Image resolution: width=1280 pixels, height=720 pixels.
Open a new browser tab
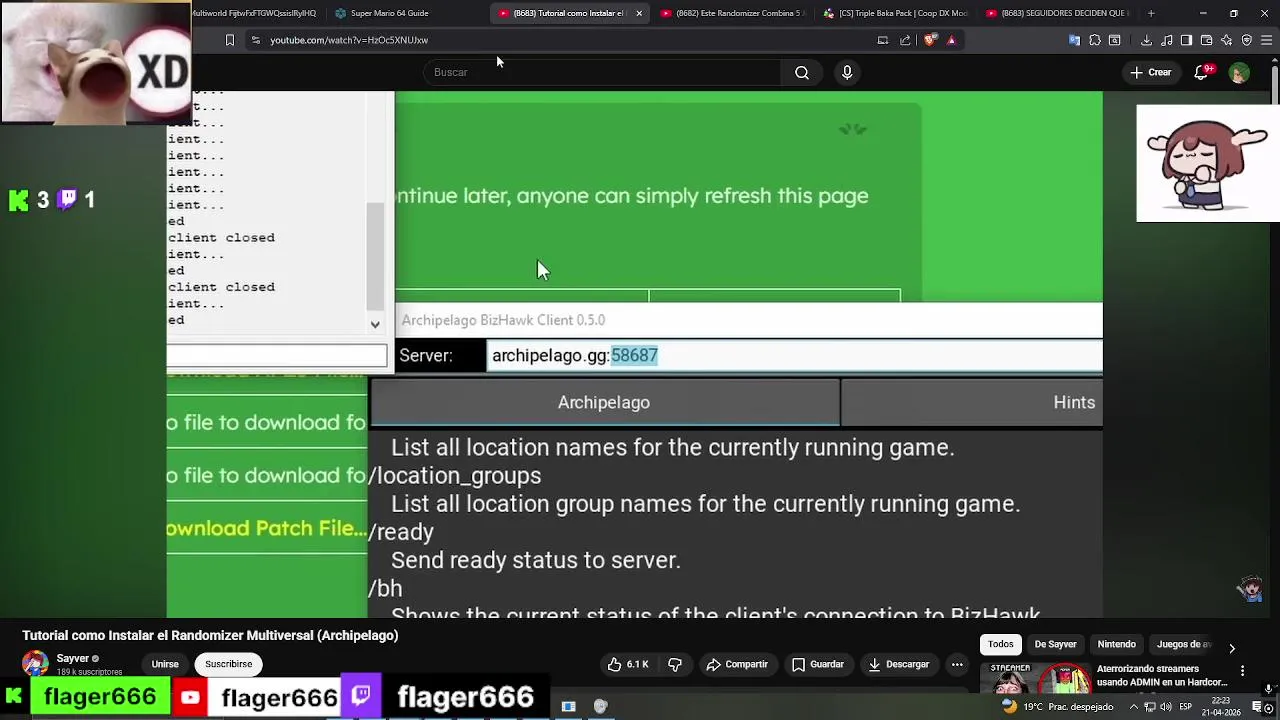(1151, 13)
